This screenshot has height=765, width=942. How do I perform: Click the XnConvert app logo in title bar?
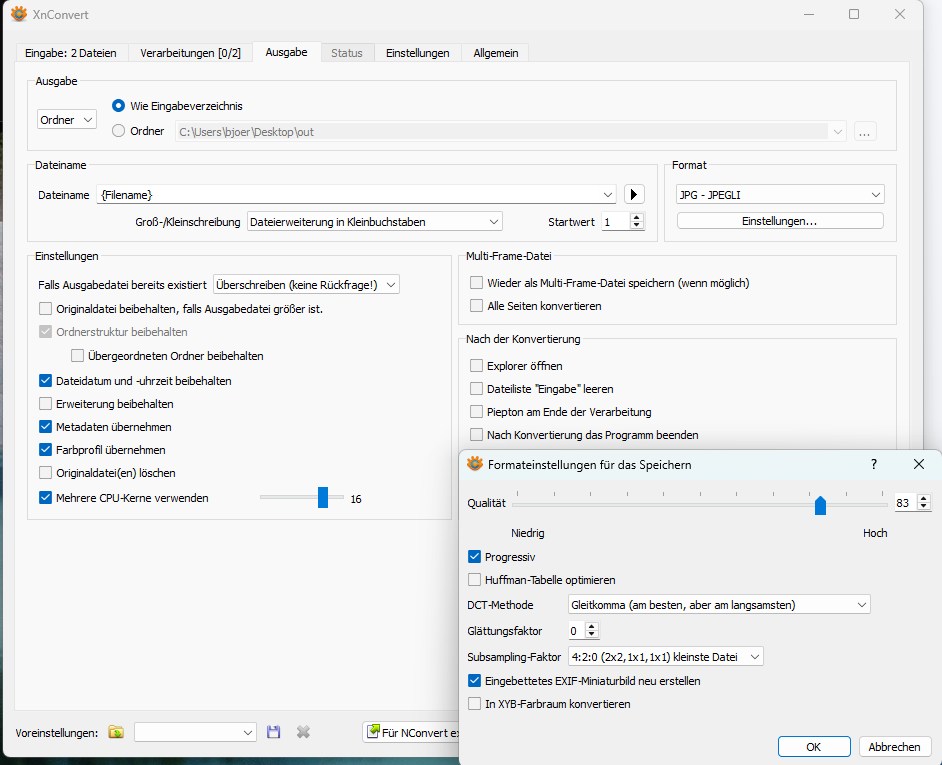pos(19,14)
